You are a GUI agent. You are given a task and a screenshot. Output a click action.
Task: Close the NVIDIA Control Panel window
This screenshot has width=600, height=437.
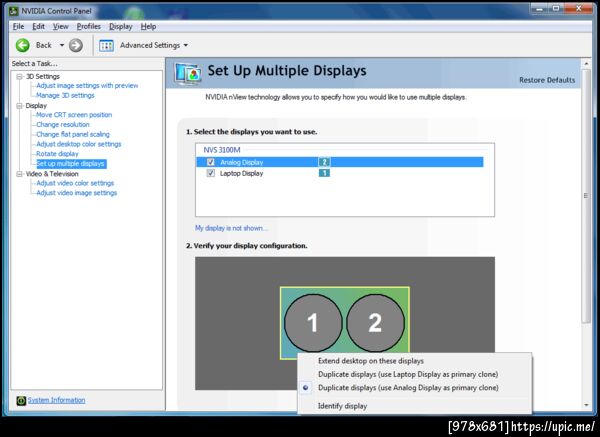(x=579, y=8)
